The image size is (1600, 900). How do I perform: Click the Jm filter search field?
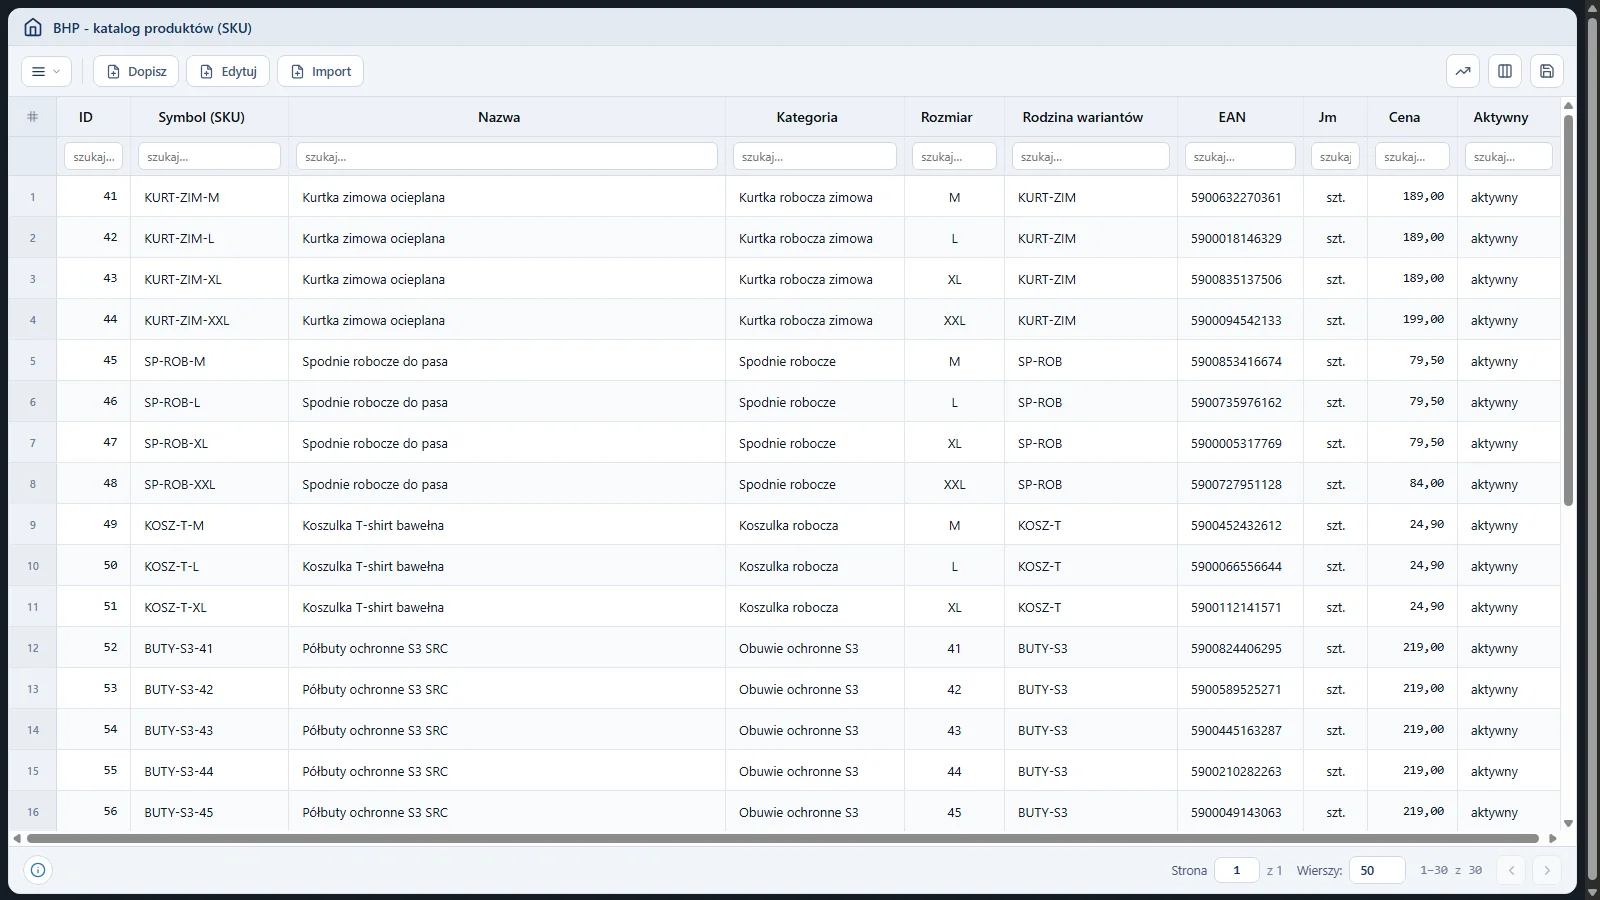click(x=1335, y=157)
